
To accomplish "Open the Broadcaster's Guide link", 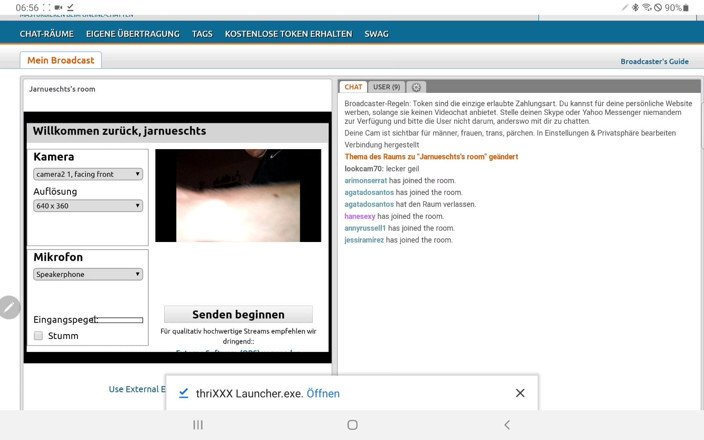I will tap(654, 62).
